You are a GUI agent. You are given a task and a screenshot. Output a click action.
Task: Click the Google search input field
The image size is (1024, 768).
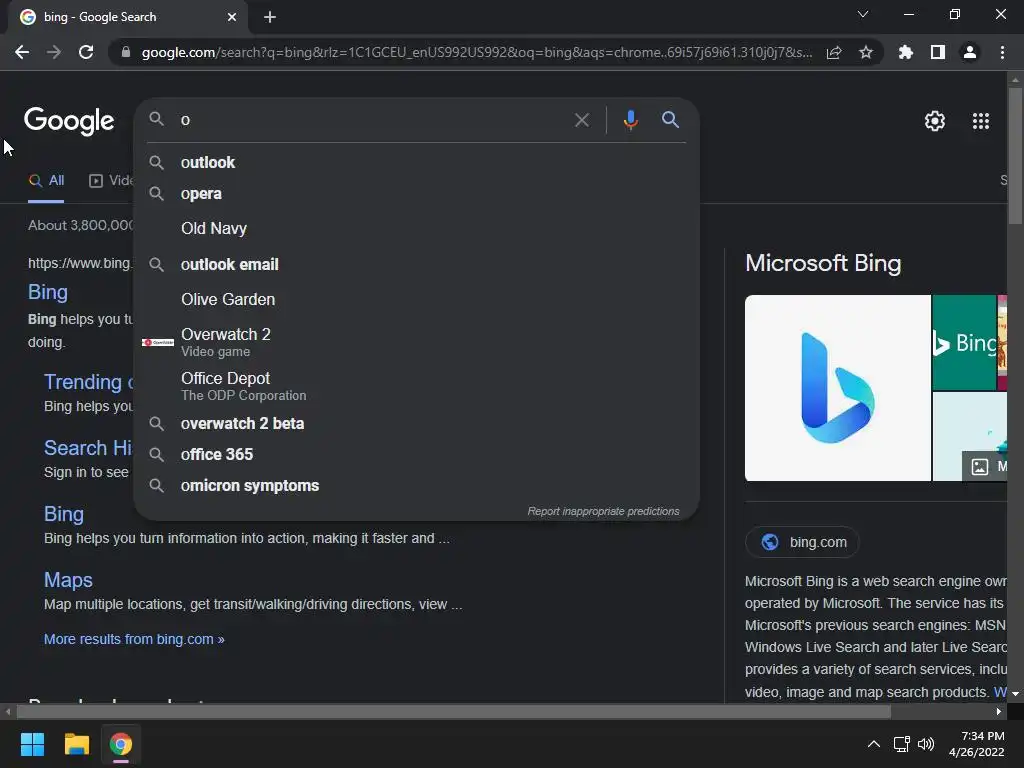point(372,120)
